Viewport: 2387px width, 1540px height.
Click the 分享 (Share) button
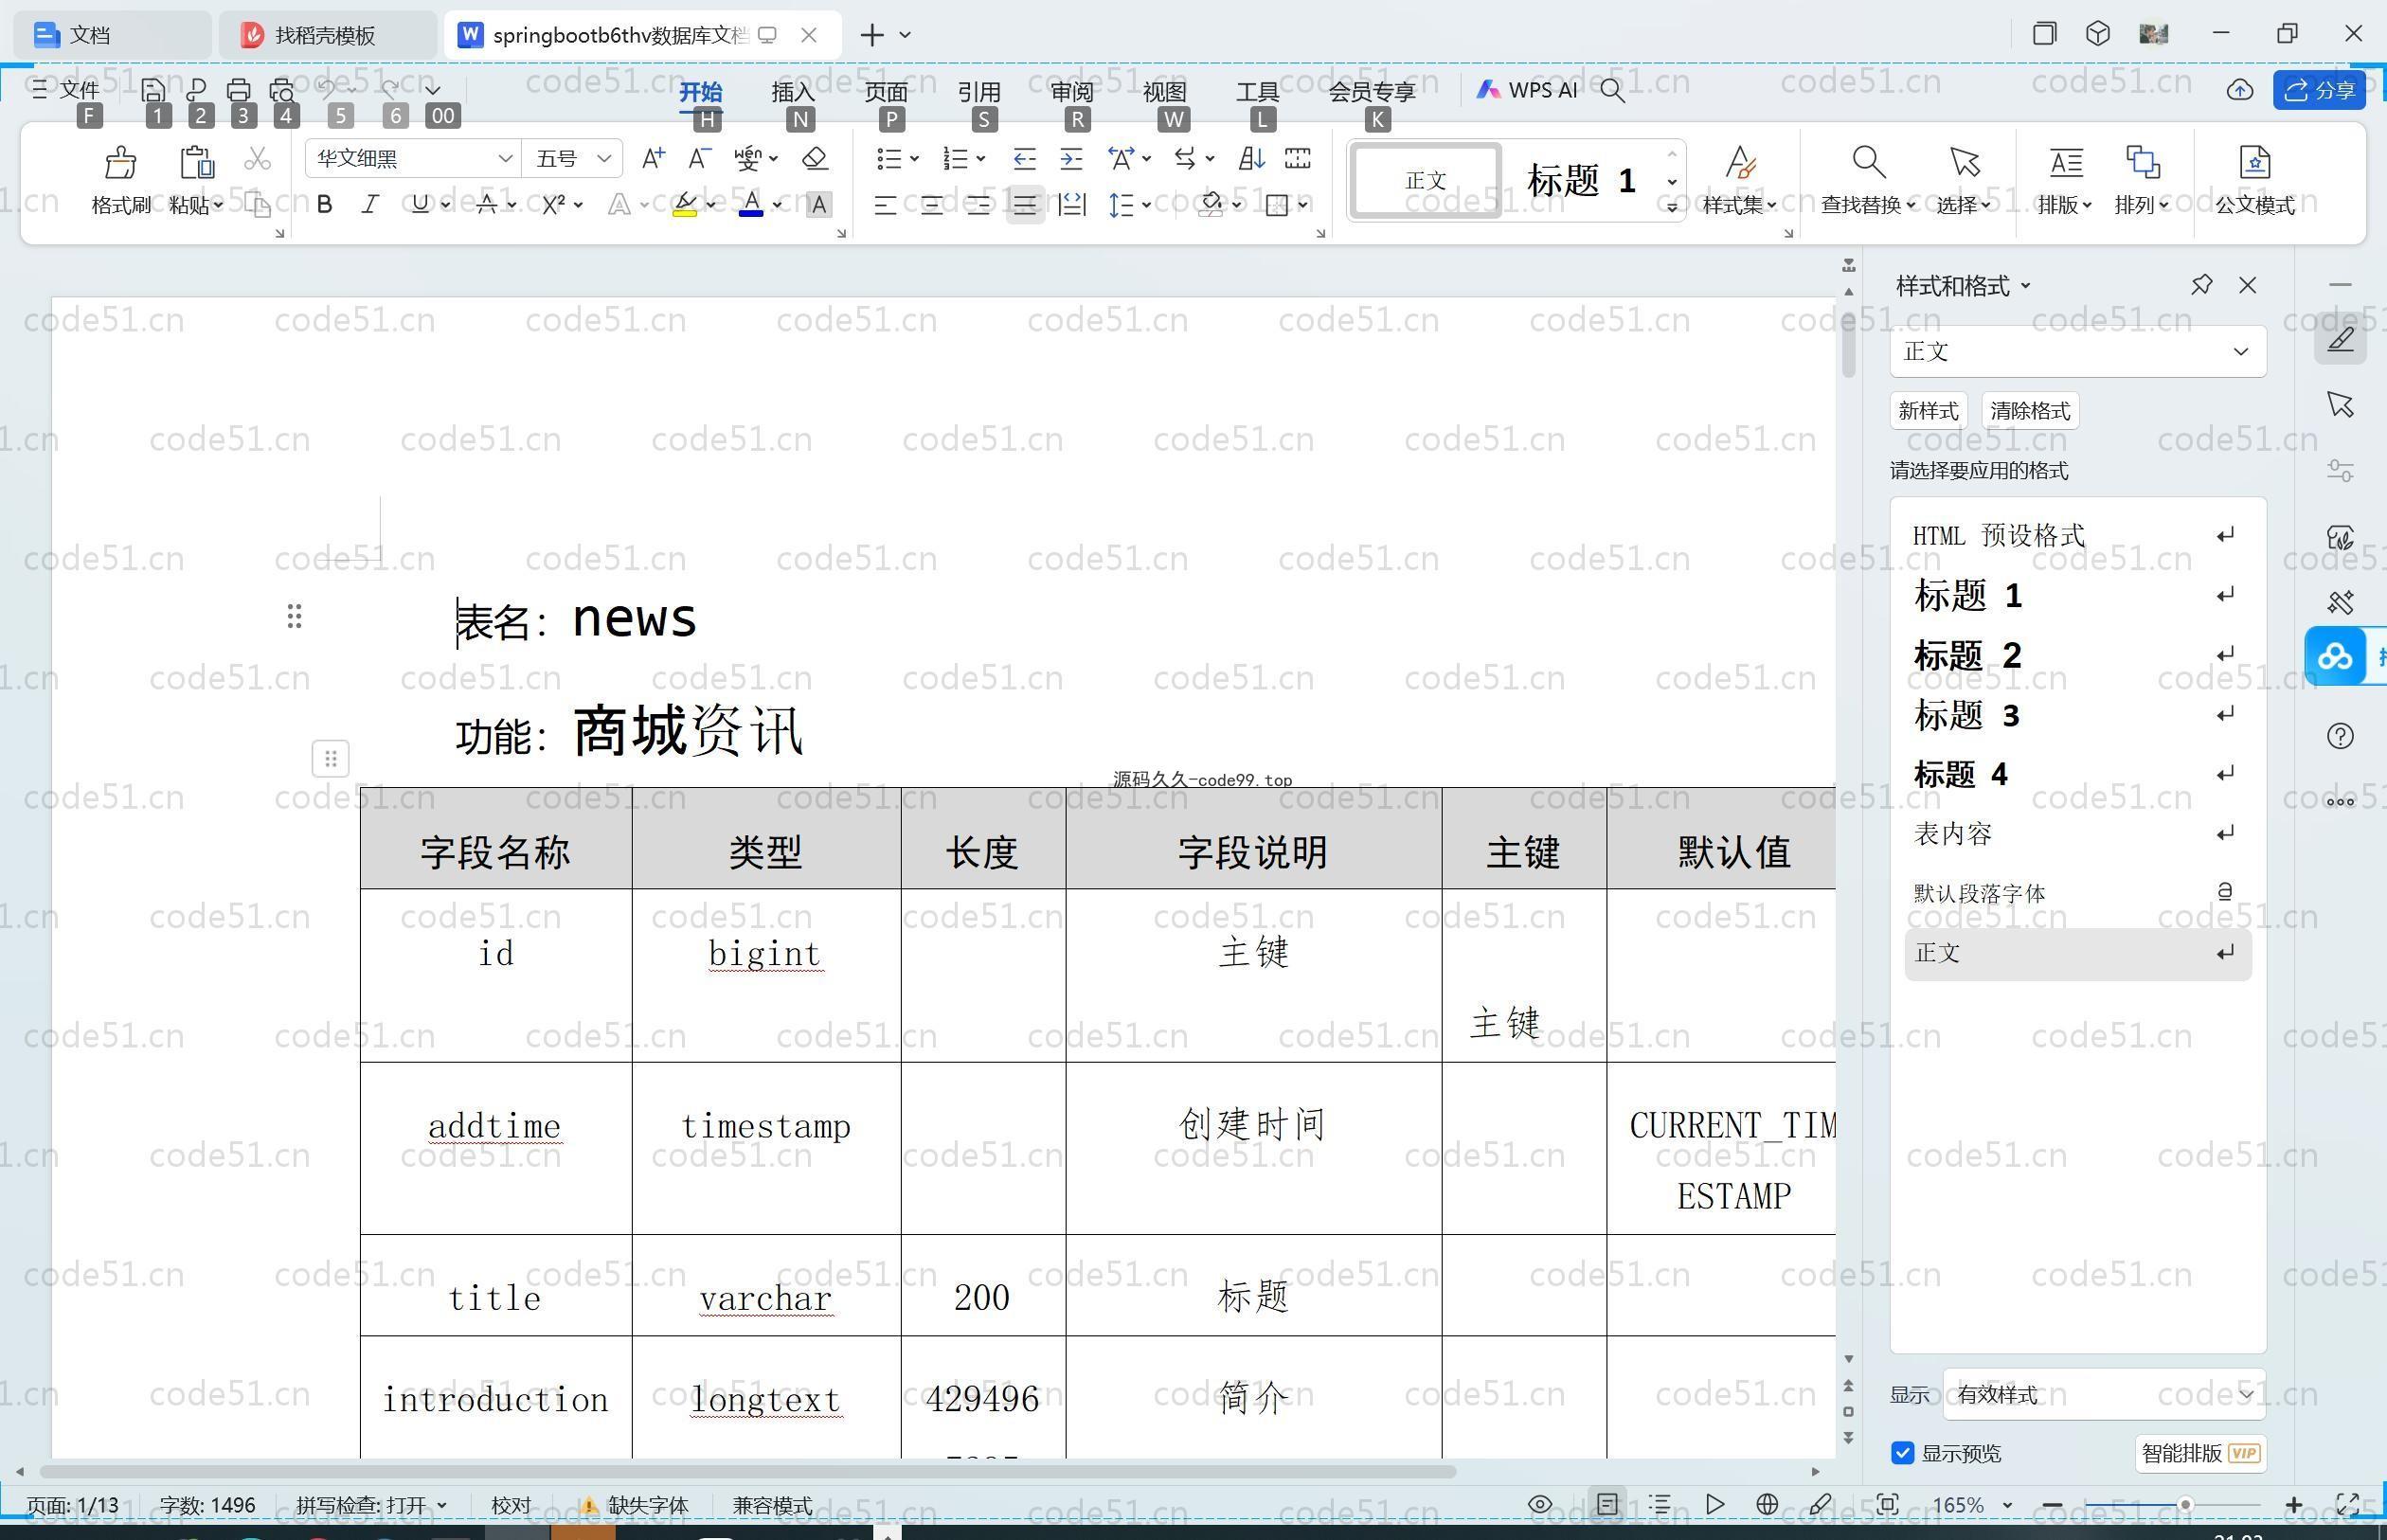point(2319,90)
